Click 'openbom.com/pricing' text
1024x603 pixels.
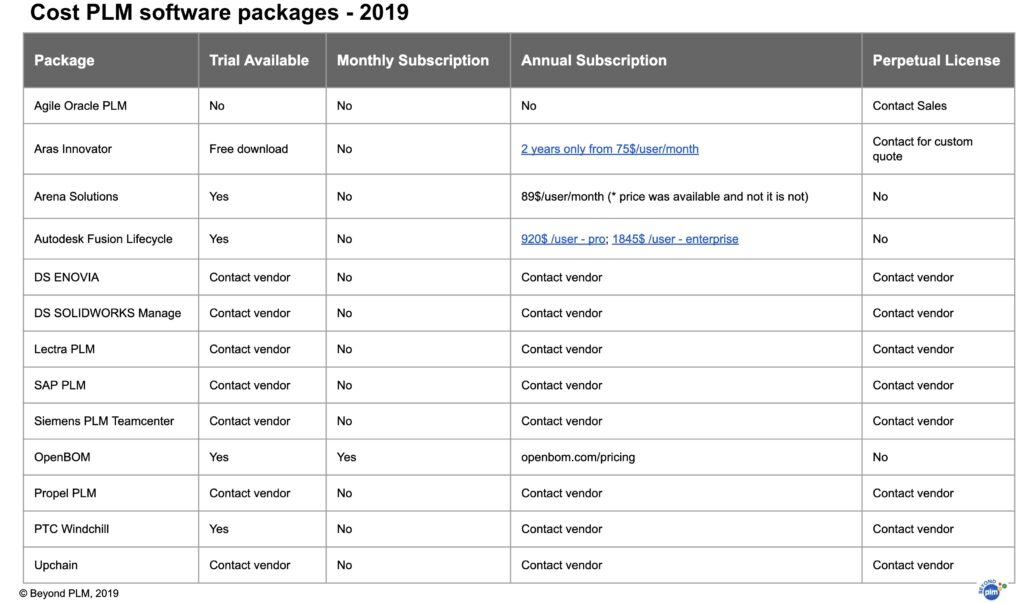pos(578,457)
